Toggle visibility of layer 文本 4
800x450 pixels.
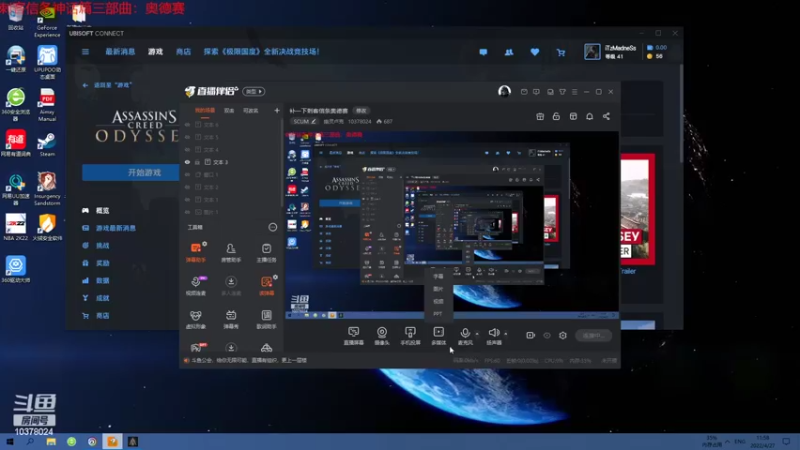[187, 149]
